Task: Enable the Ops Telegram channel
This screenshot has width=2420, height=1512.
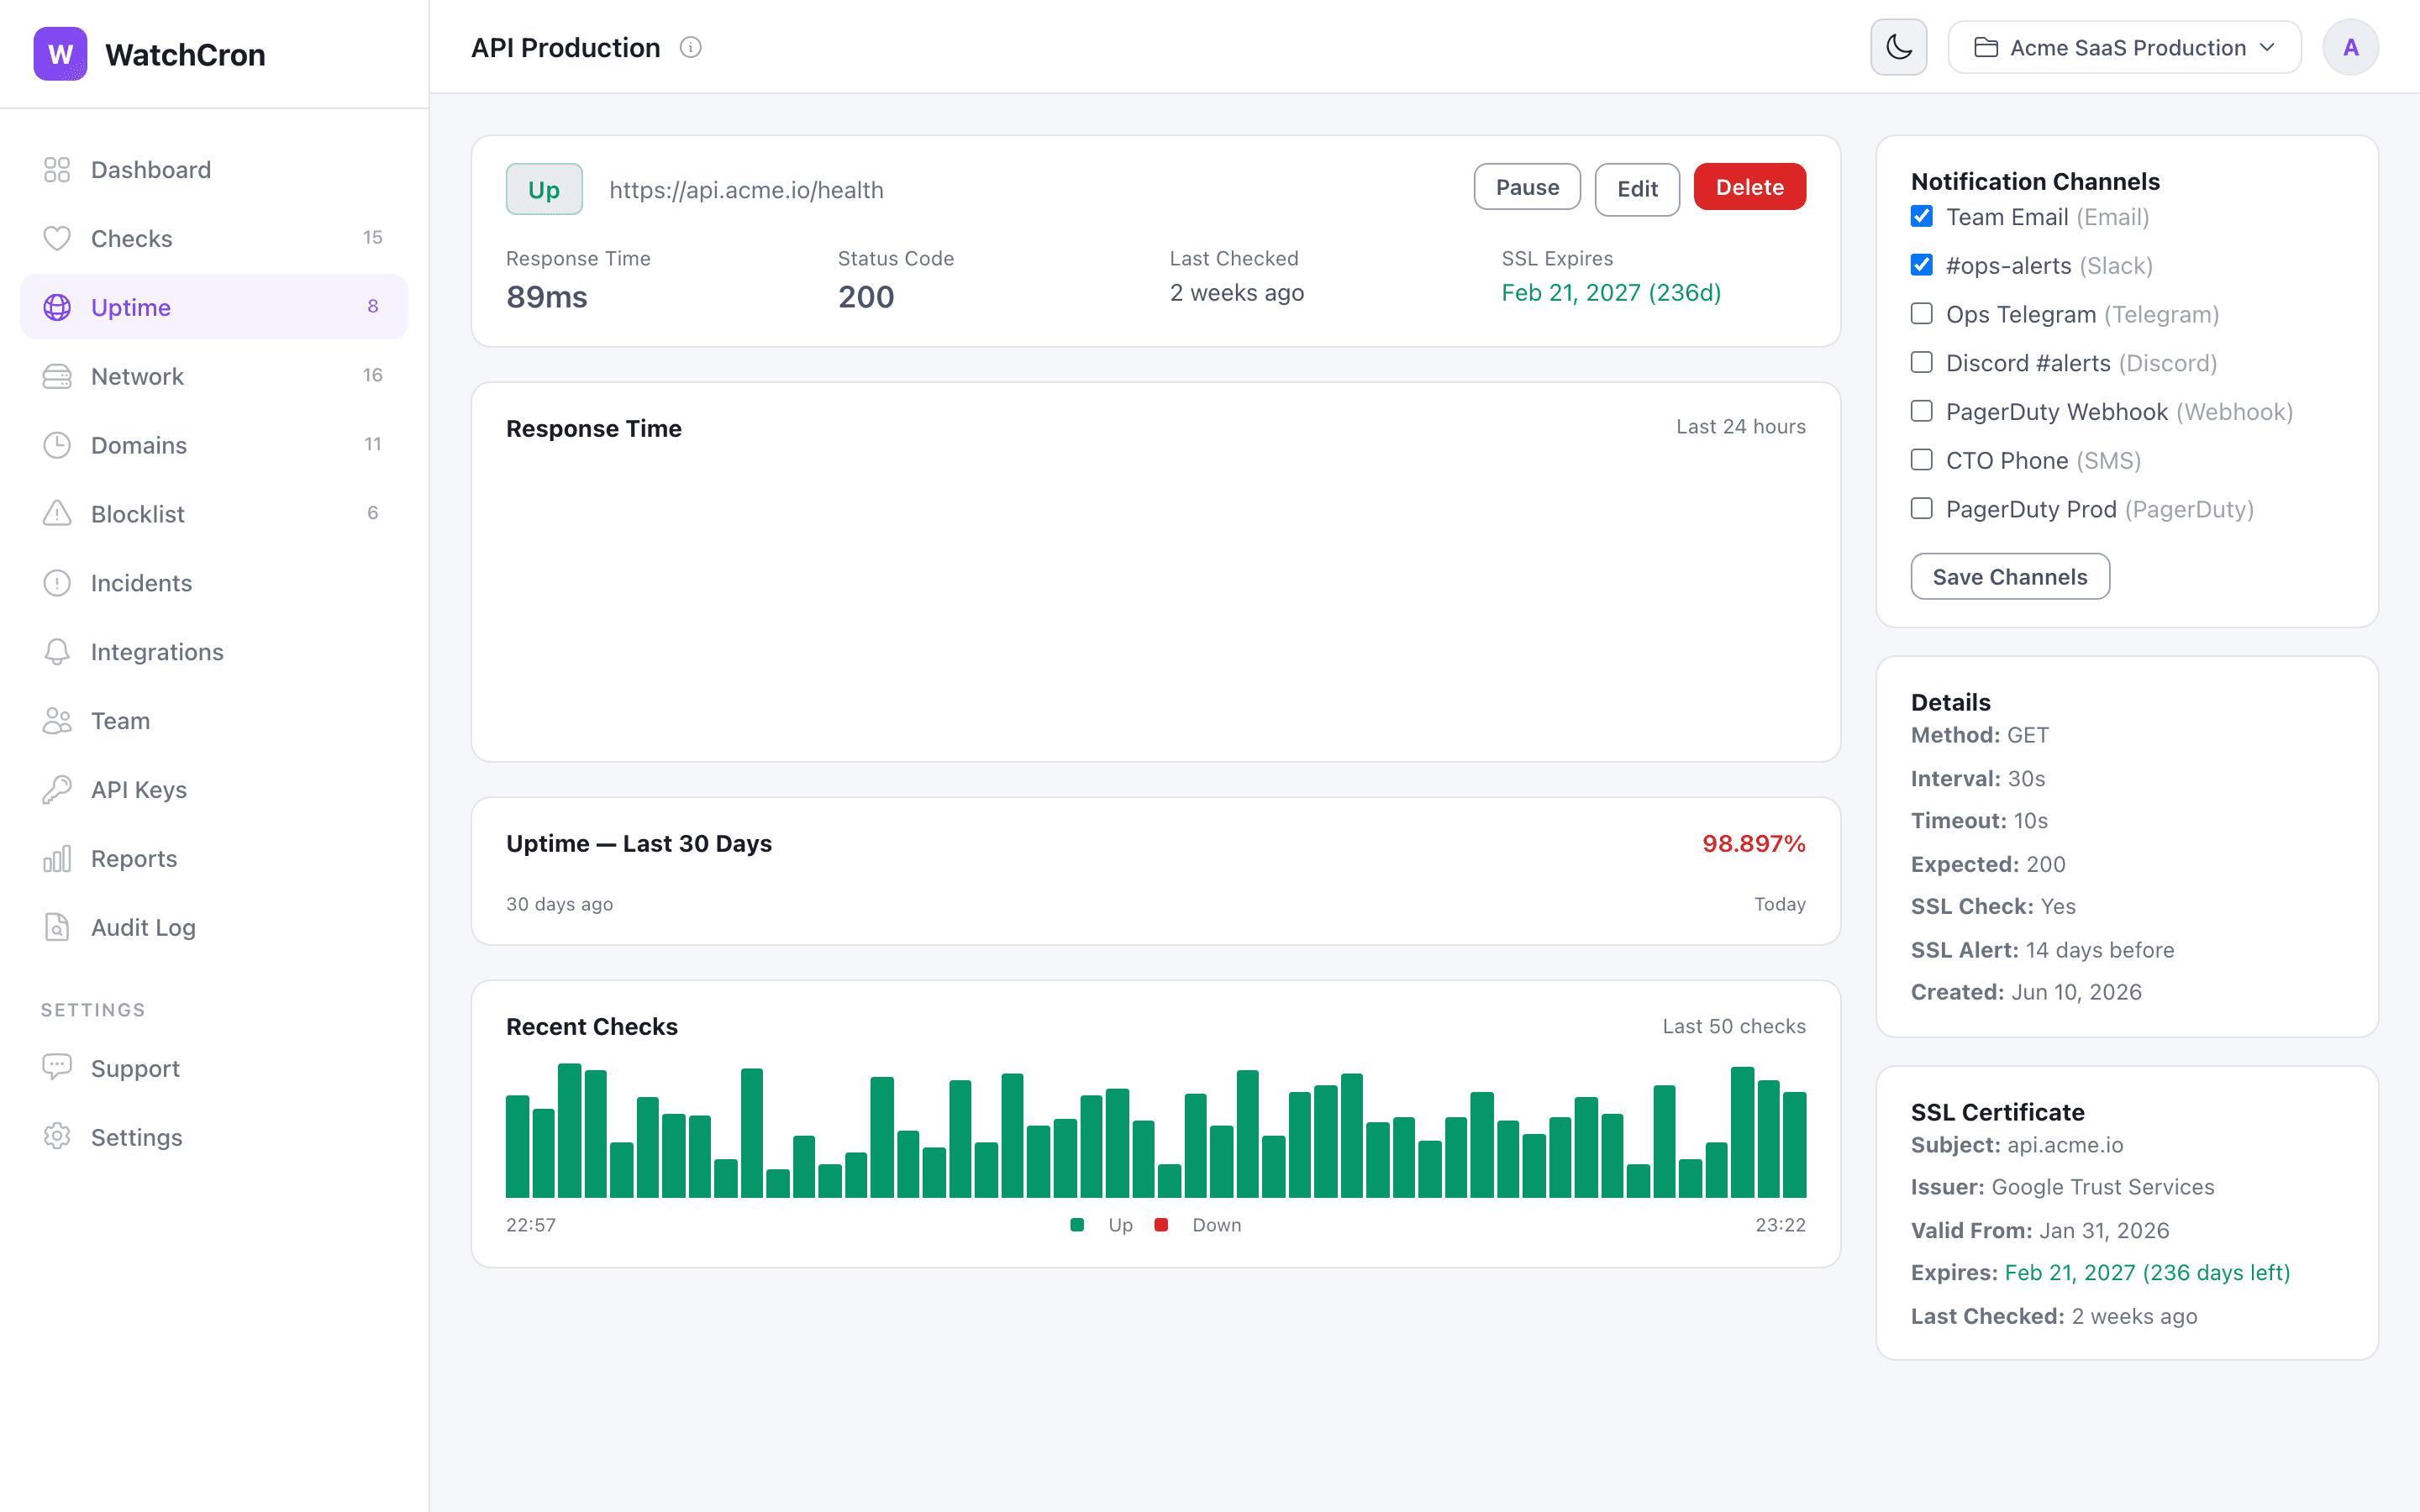Action: pos(1921,314)
